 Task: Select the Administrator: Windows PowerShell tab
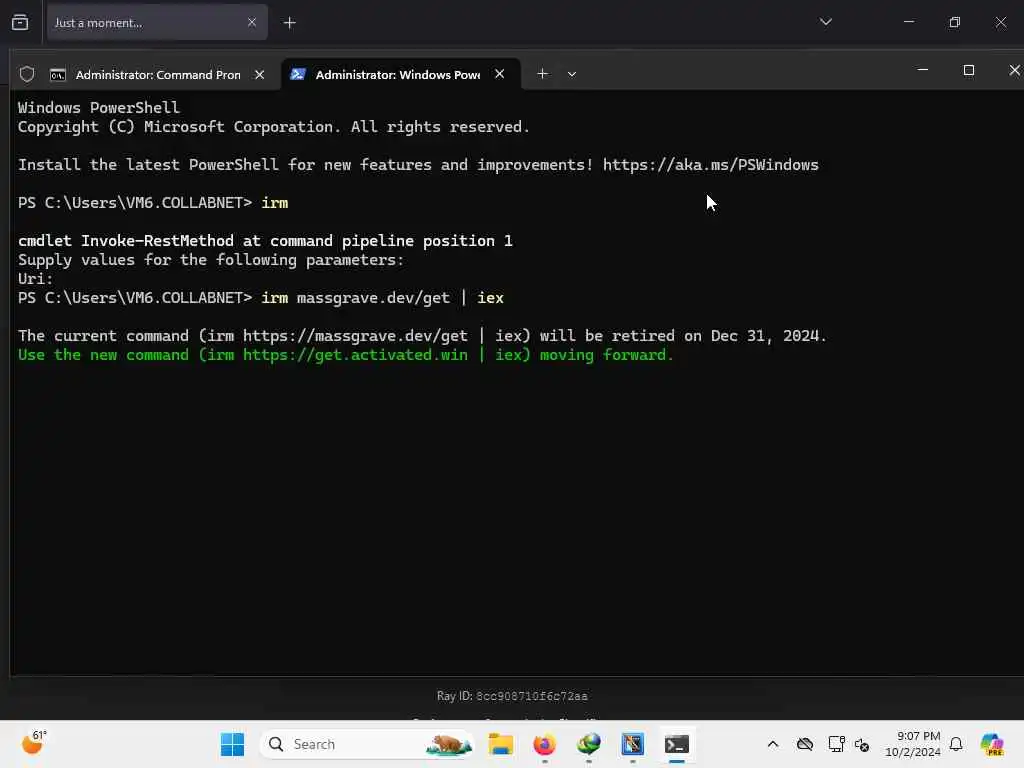pyautogui.click(x=400, y=74)
